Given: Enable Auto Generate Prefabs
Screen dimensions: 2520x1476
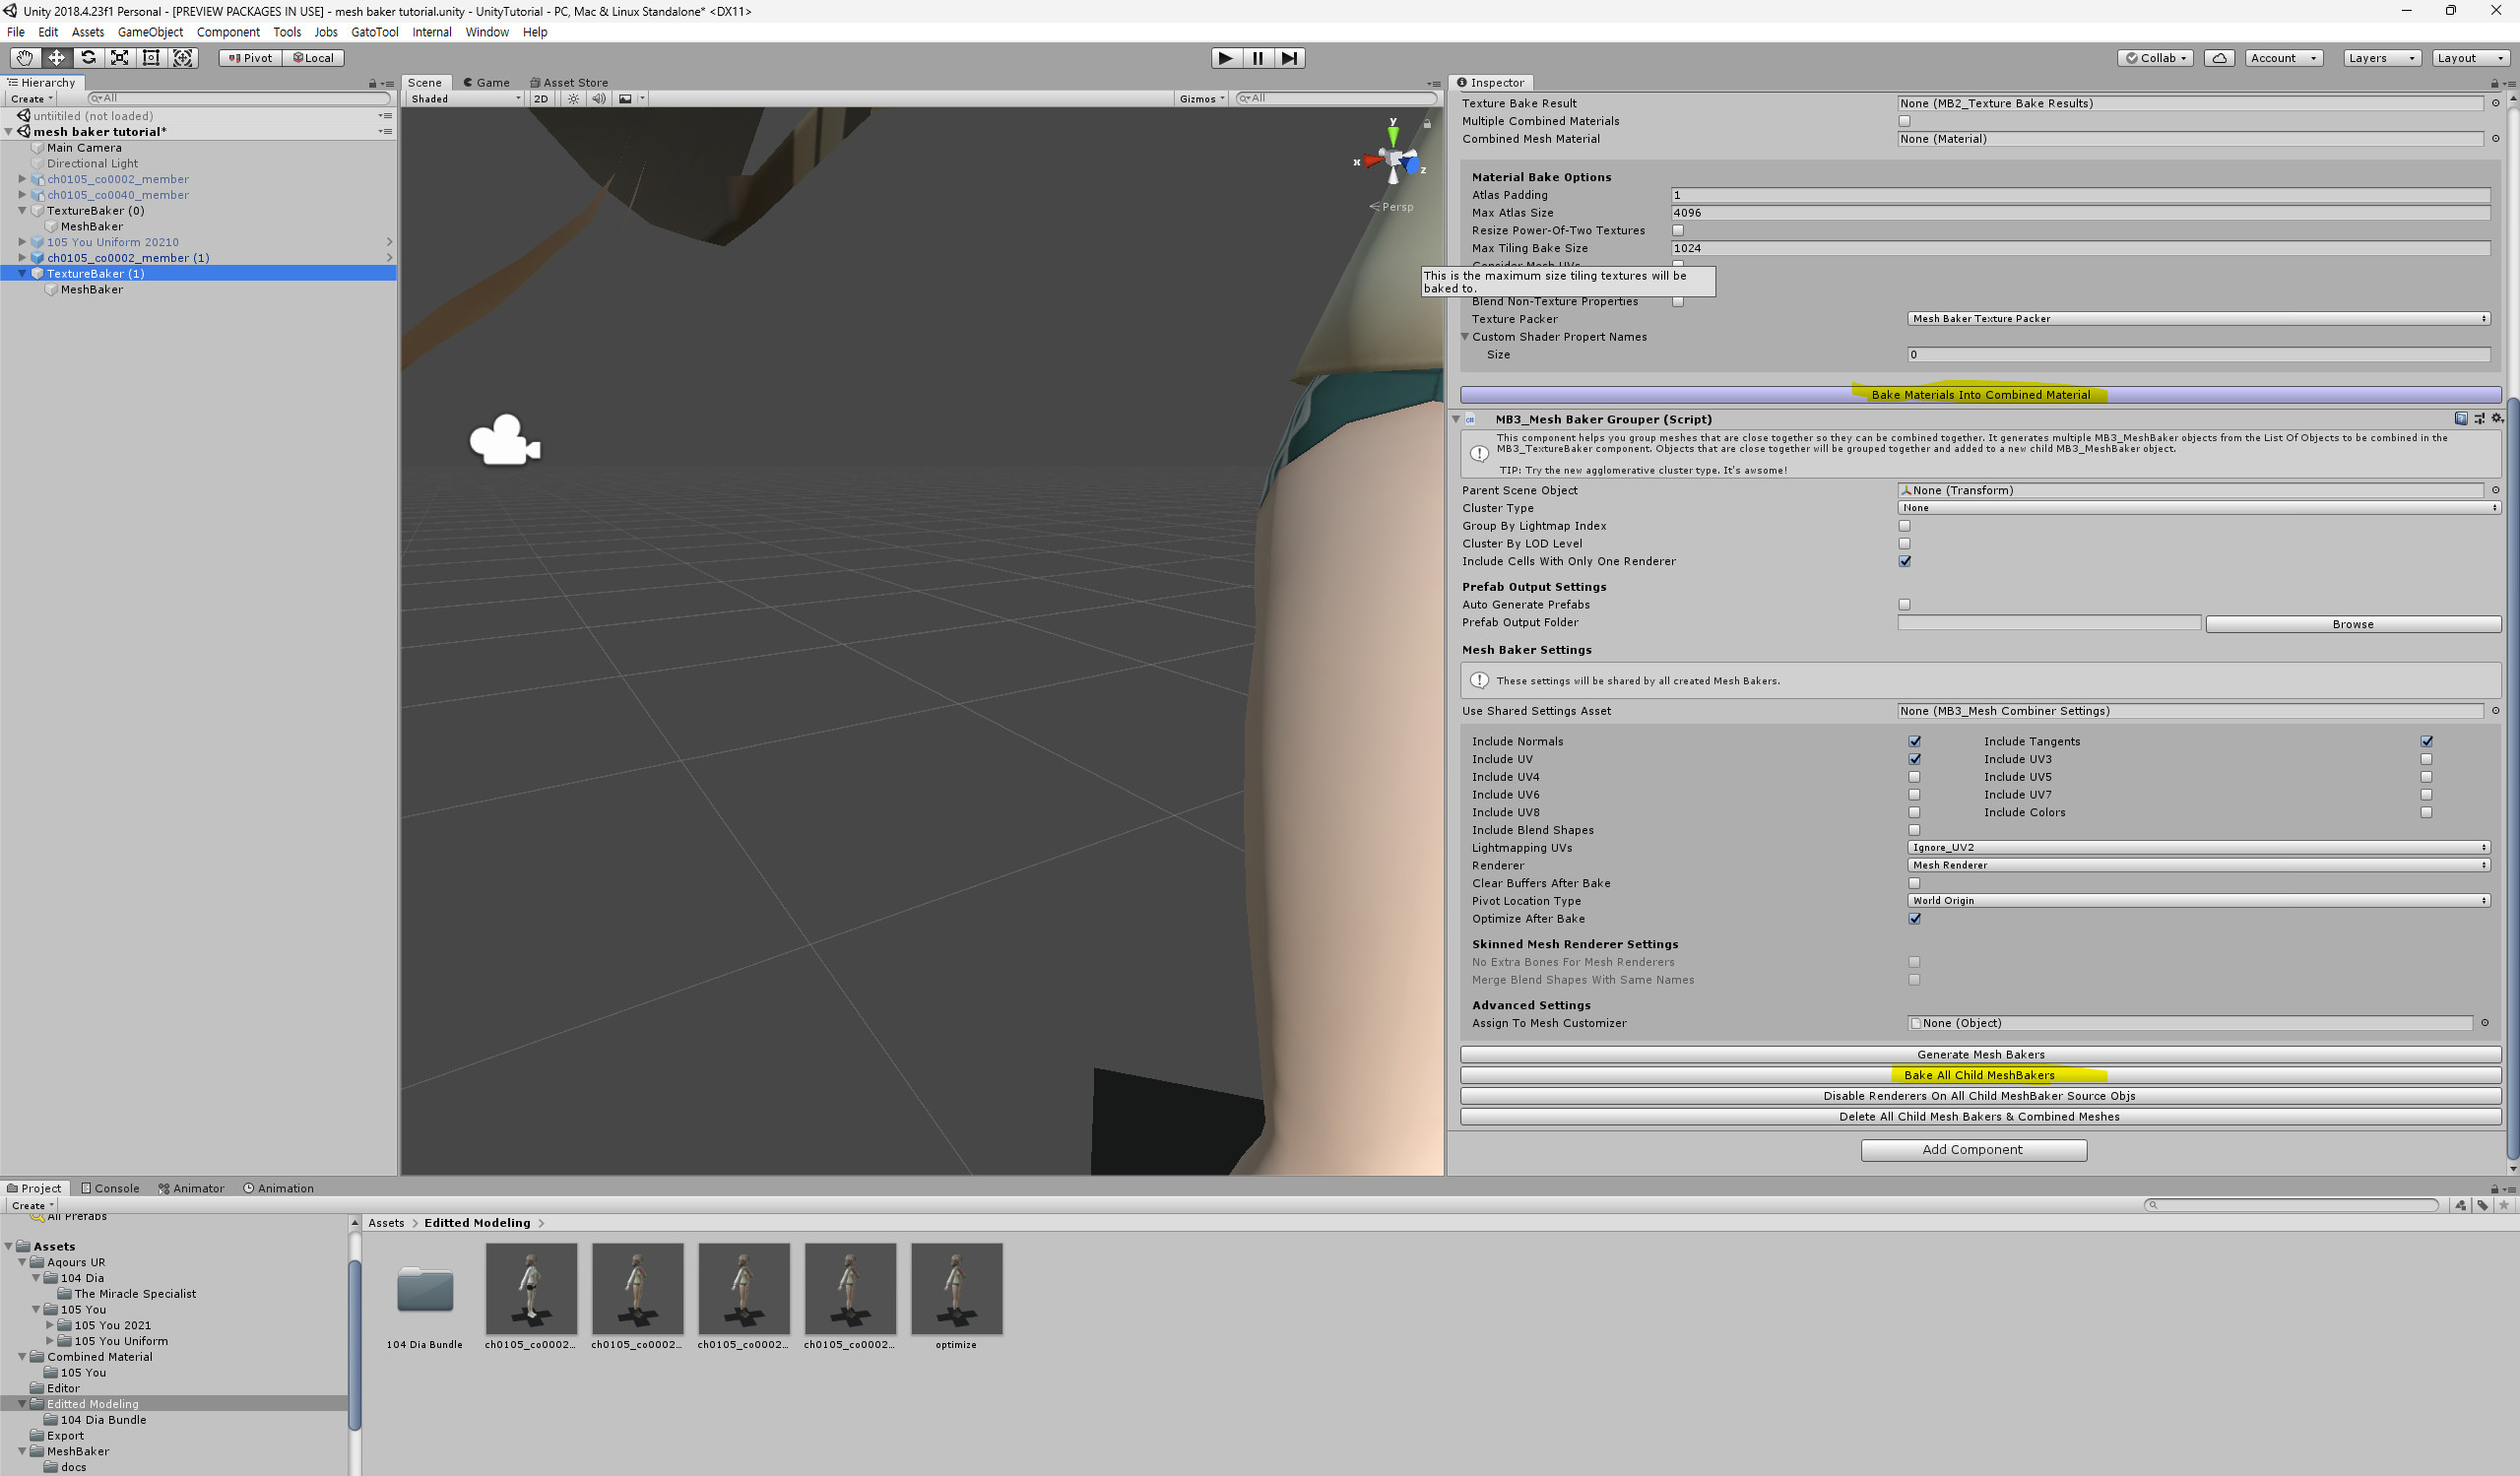Looking at the screenshot, I should tap(1905, 604).
